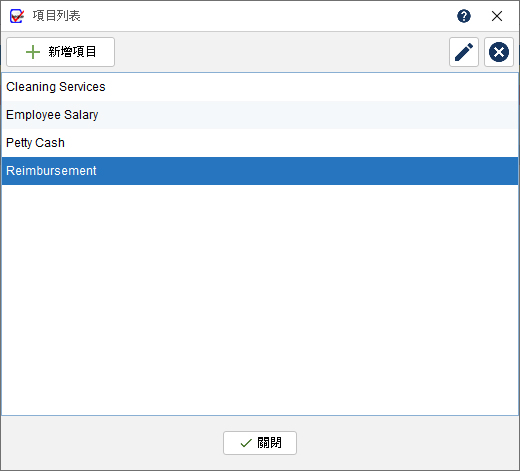Click the 新增項目 button label

[x=72, y=52]
